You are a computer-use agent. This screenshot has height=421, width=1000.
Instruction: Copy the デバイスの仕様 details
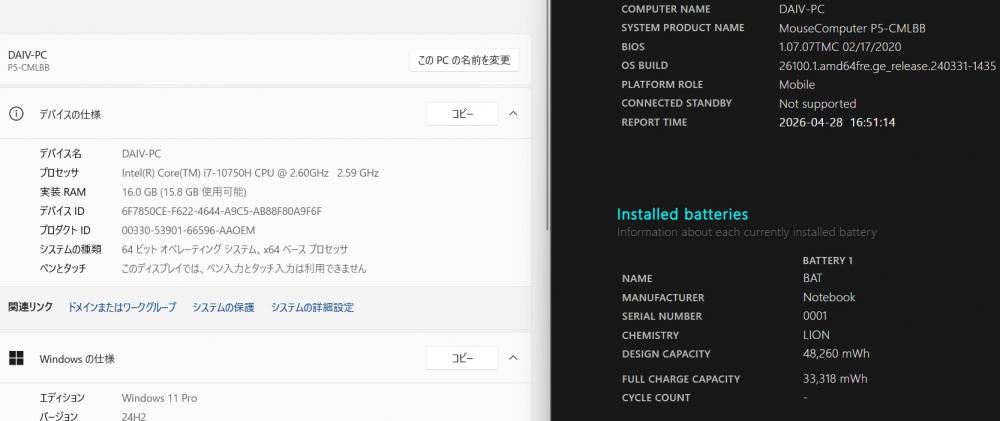tap(462, 114)
